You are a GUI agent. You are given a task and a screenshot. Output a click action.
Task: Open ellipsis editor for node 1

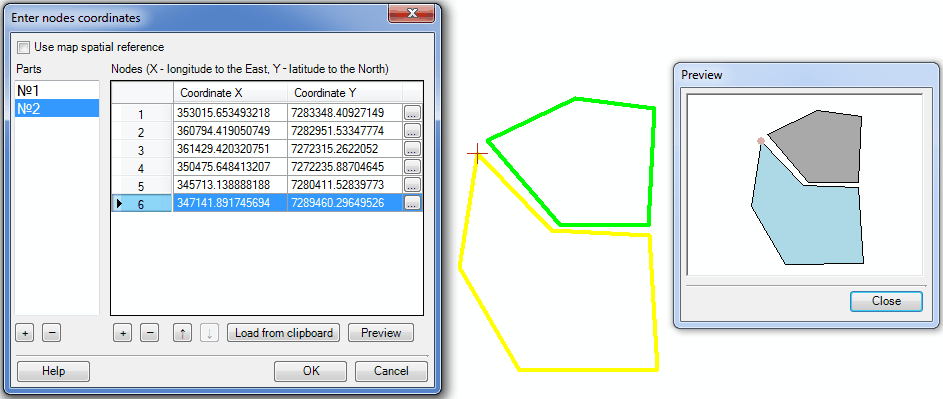tap(412, 113)
